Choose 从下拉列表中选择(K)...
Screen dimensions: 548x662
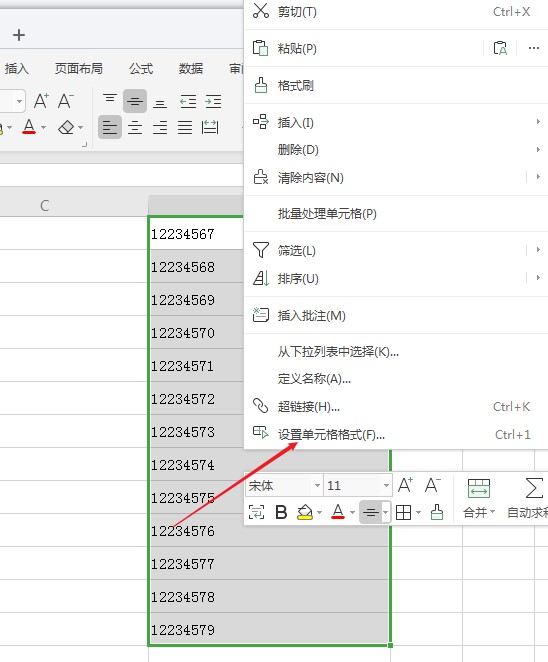[396, 352]
